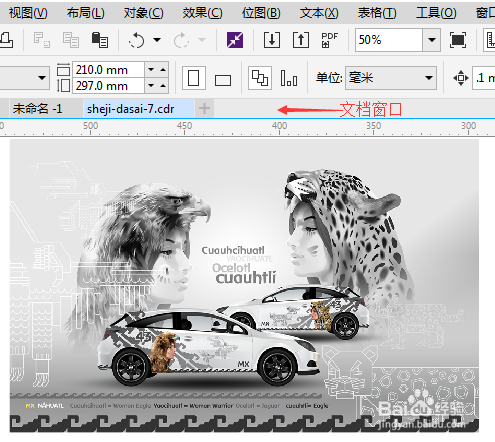Expand the 50% zoom level dropdown

click(432, 40)
